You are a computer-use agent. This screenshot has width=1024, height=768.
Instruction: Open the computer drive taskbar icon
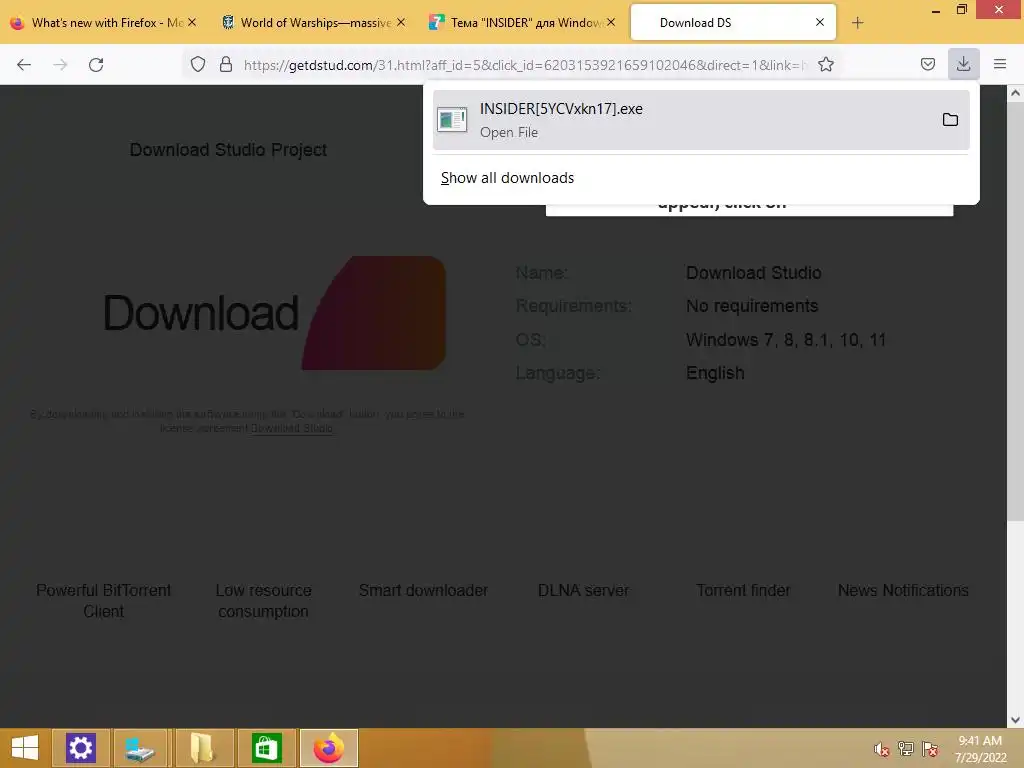point(140,748)
